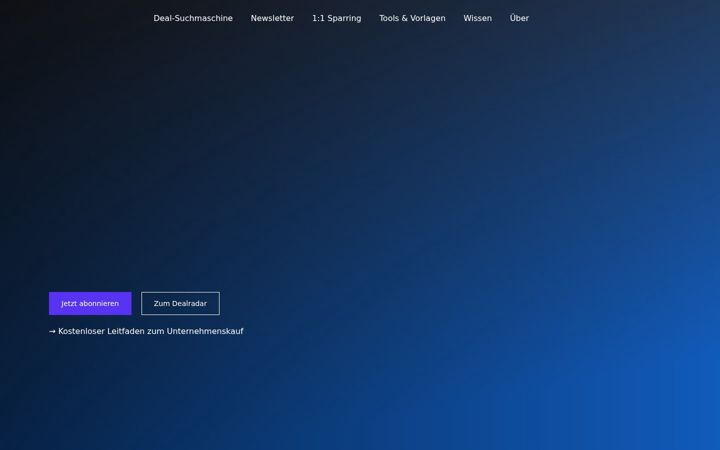Open the Newsletter navigation link
Image resolution: width=720 pixels, height=450 pixels.
[x=272, y=18]
